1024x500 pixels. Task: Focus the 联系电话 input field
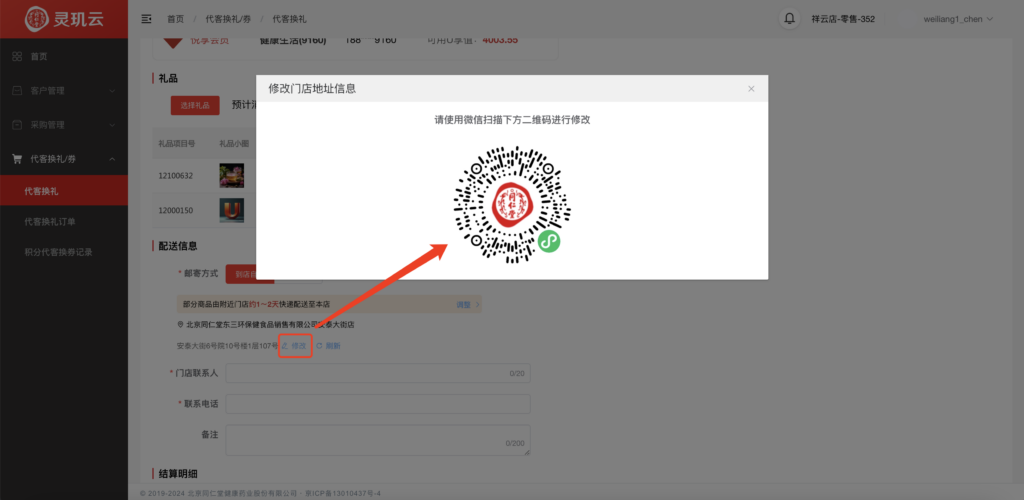[377, 403]
